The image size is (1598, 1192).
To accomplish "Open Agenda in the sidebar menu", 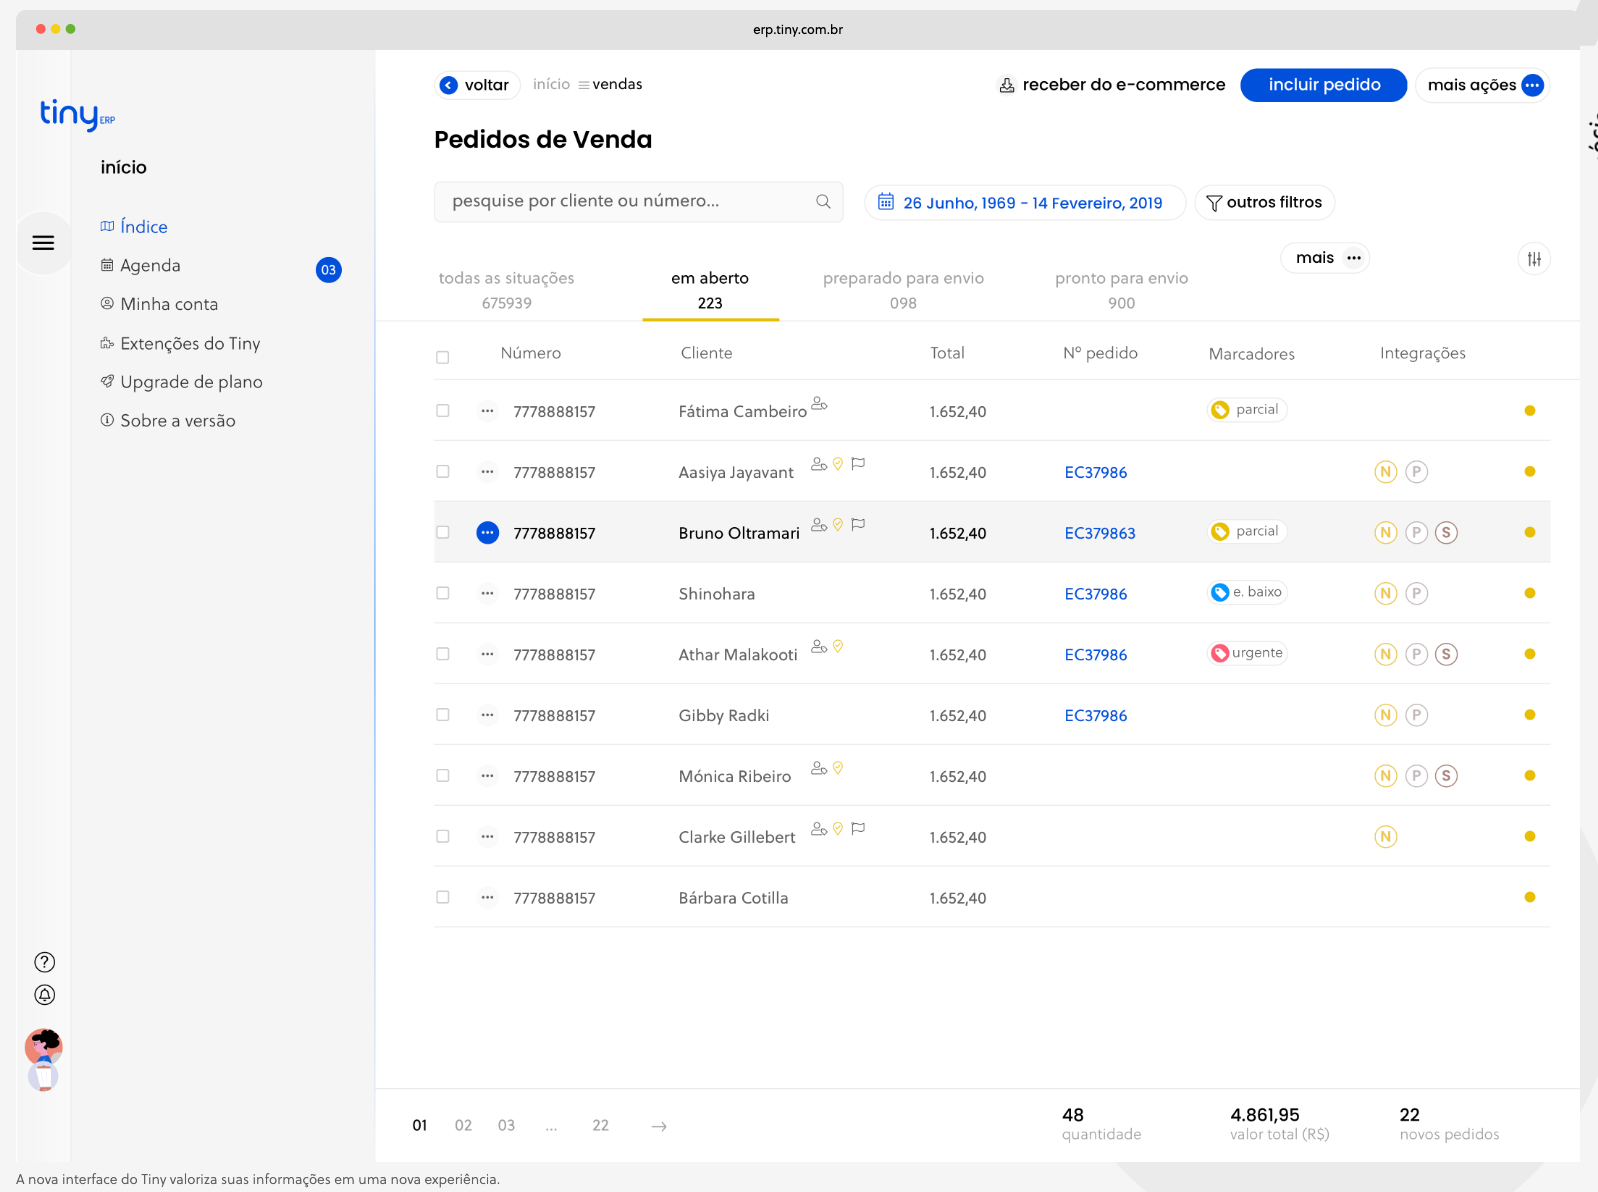I will tap(150, 266).
